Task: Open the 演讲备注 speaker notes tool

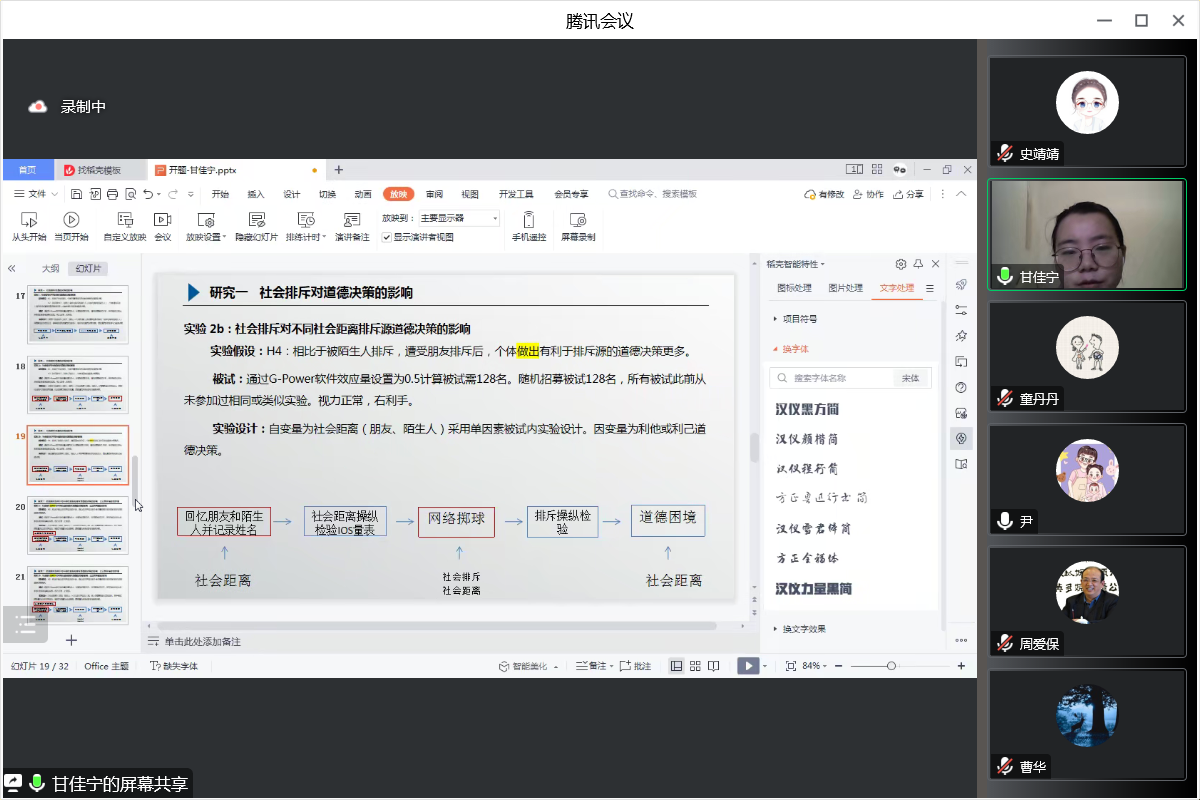Action: point(351,219)
